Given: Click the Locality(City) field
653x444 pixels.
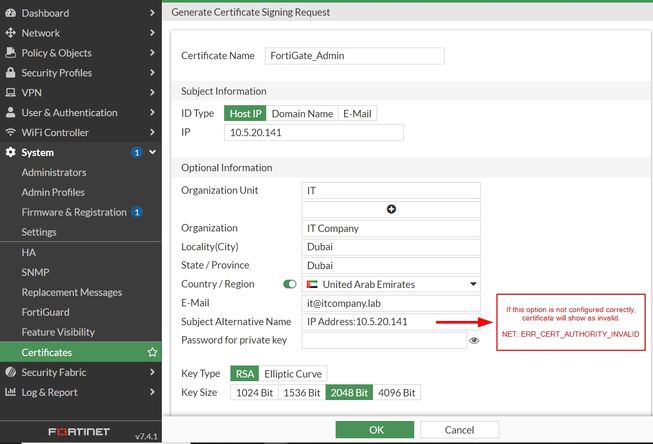Looking at the screenshot, I should click(x=391, y=247).
